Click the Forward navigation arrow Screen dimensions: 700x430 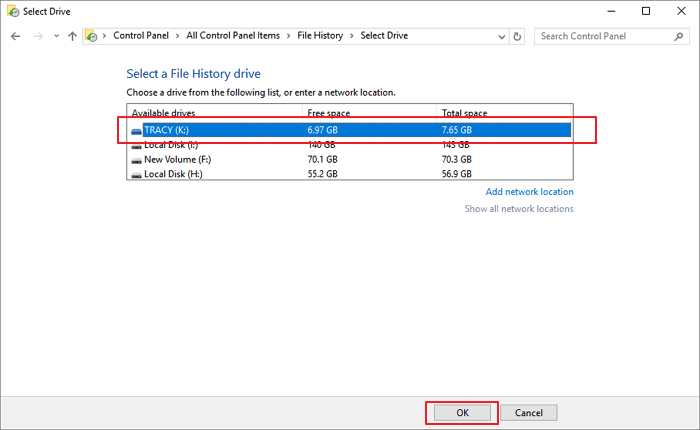click(38, 36)
